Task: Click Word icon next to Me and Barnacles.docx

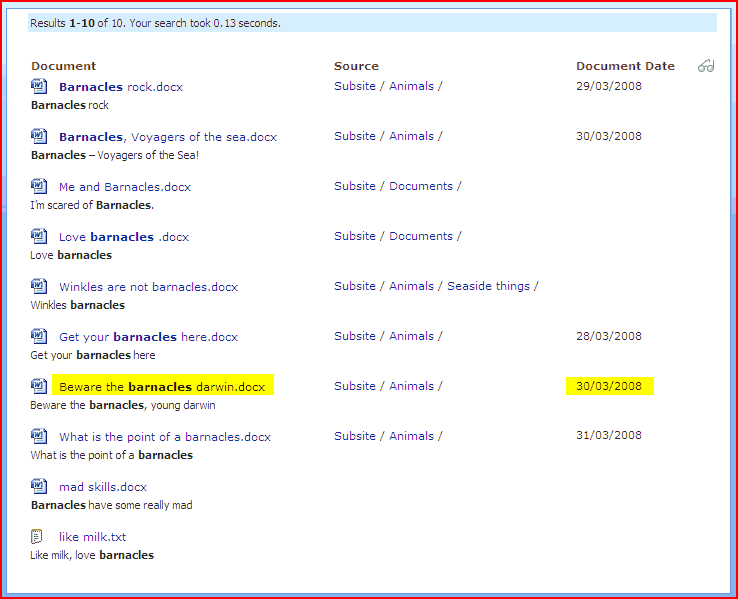Action: point(39,186)
